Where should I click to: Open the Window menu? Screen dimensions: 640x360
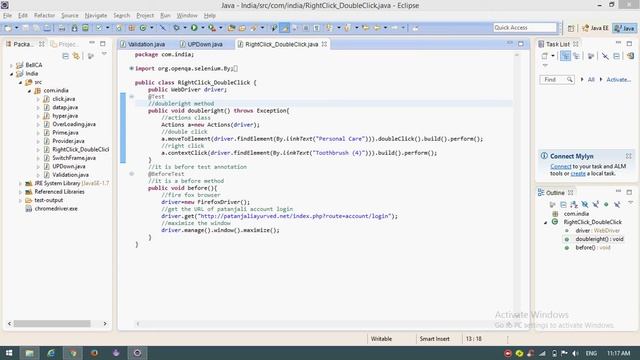[187, 16]
